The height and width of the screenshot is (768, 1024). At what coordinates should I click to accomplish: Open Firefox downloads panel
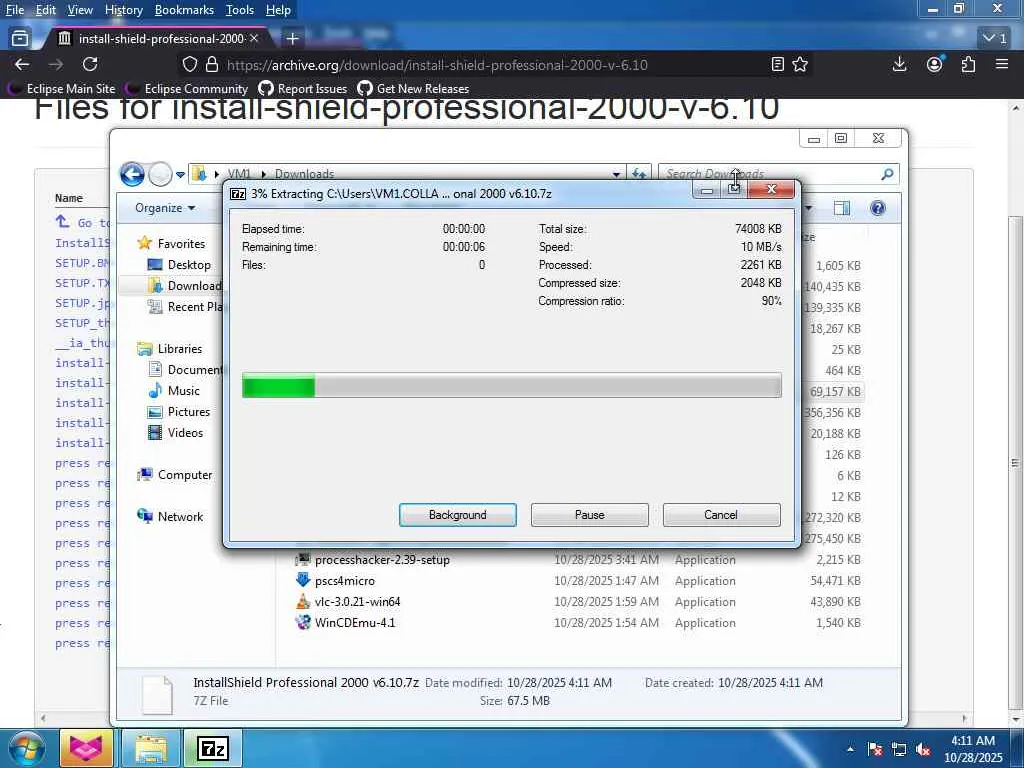point(899,64)
